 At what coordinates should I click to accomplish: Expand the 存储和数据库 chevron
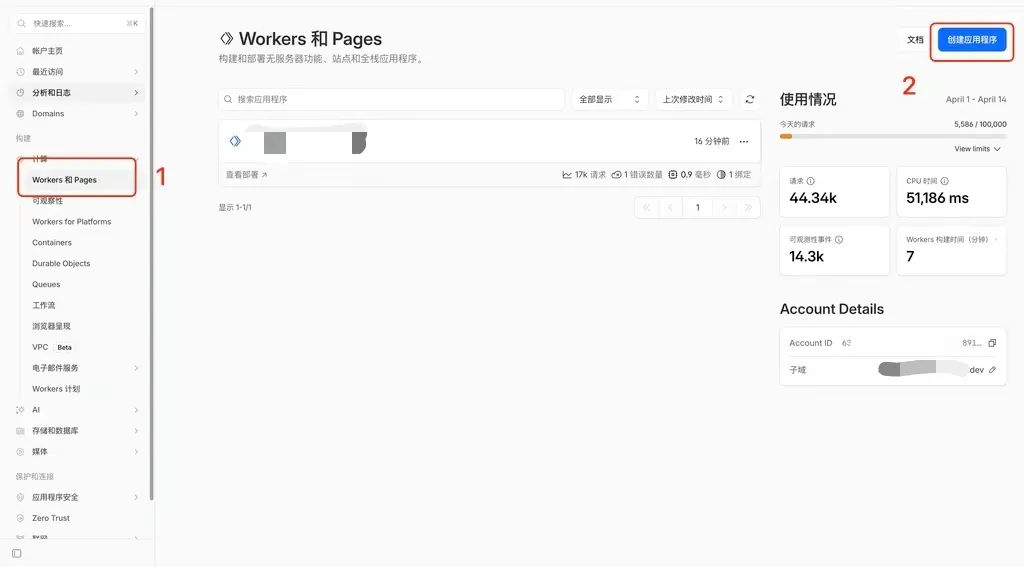click(x=136, y=431)
